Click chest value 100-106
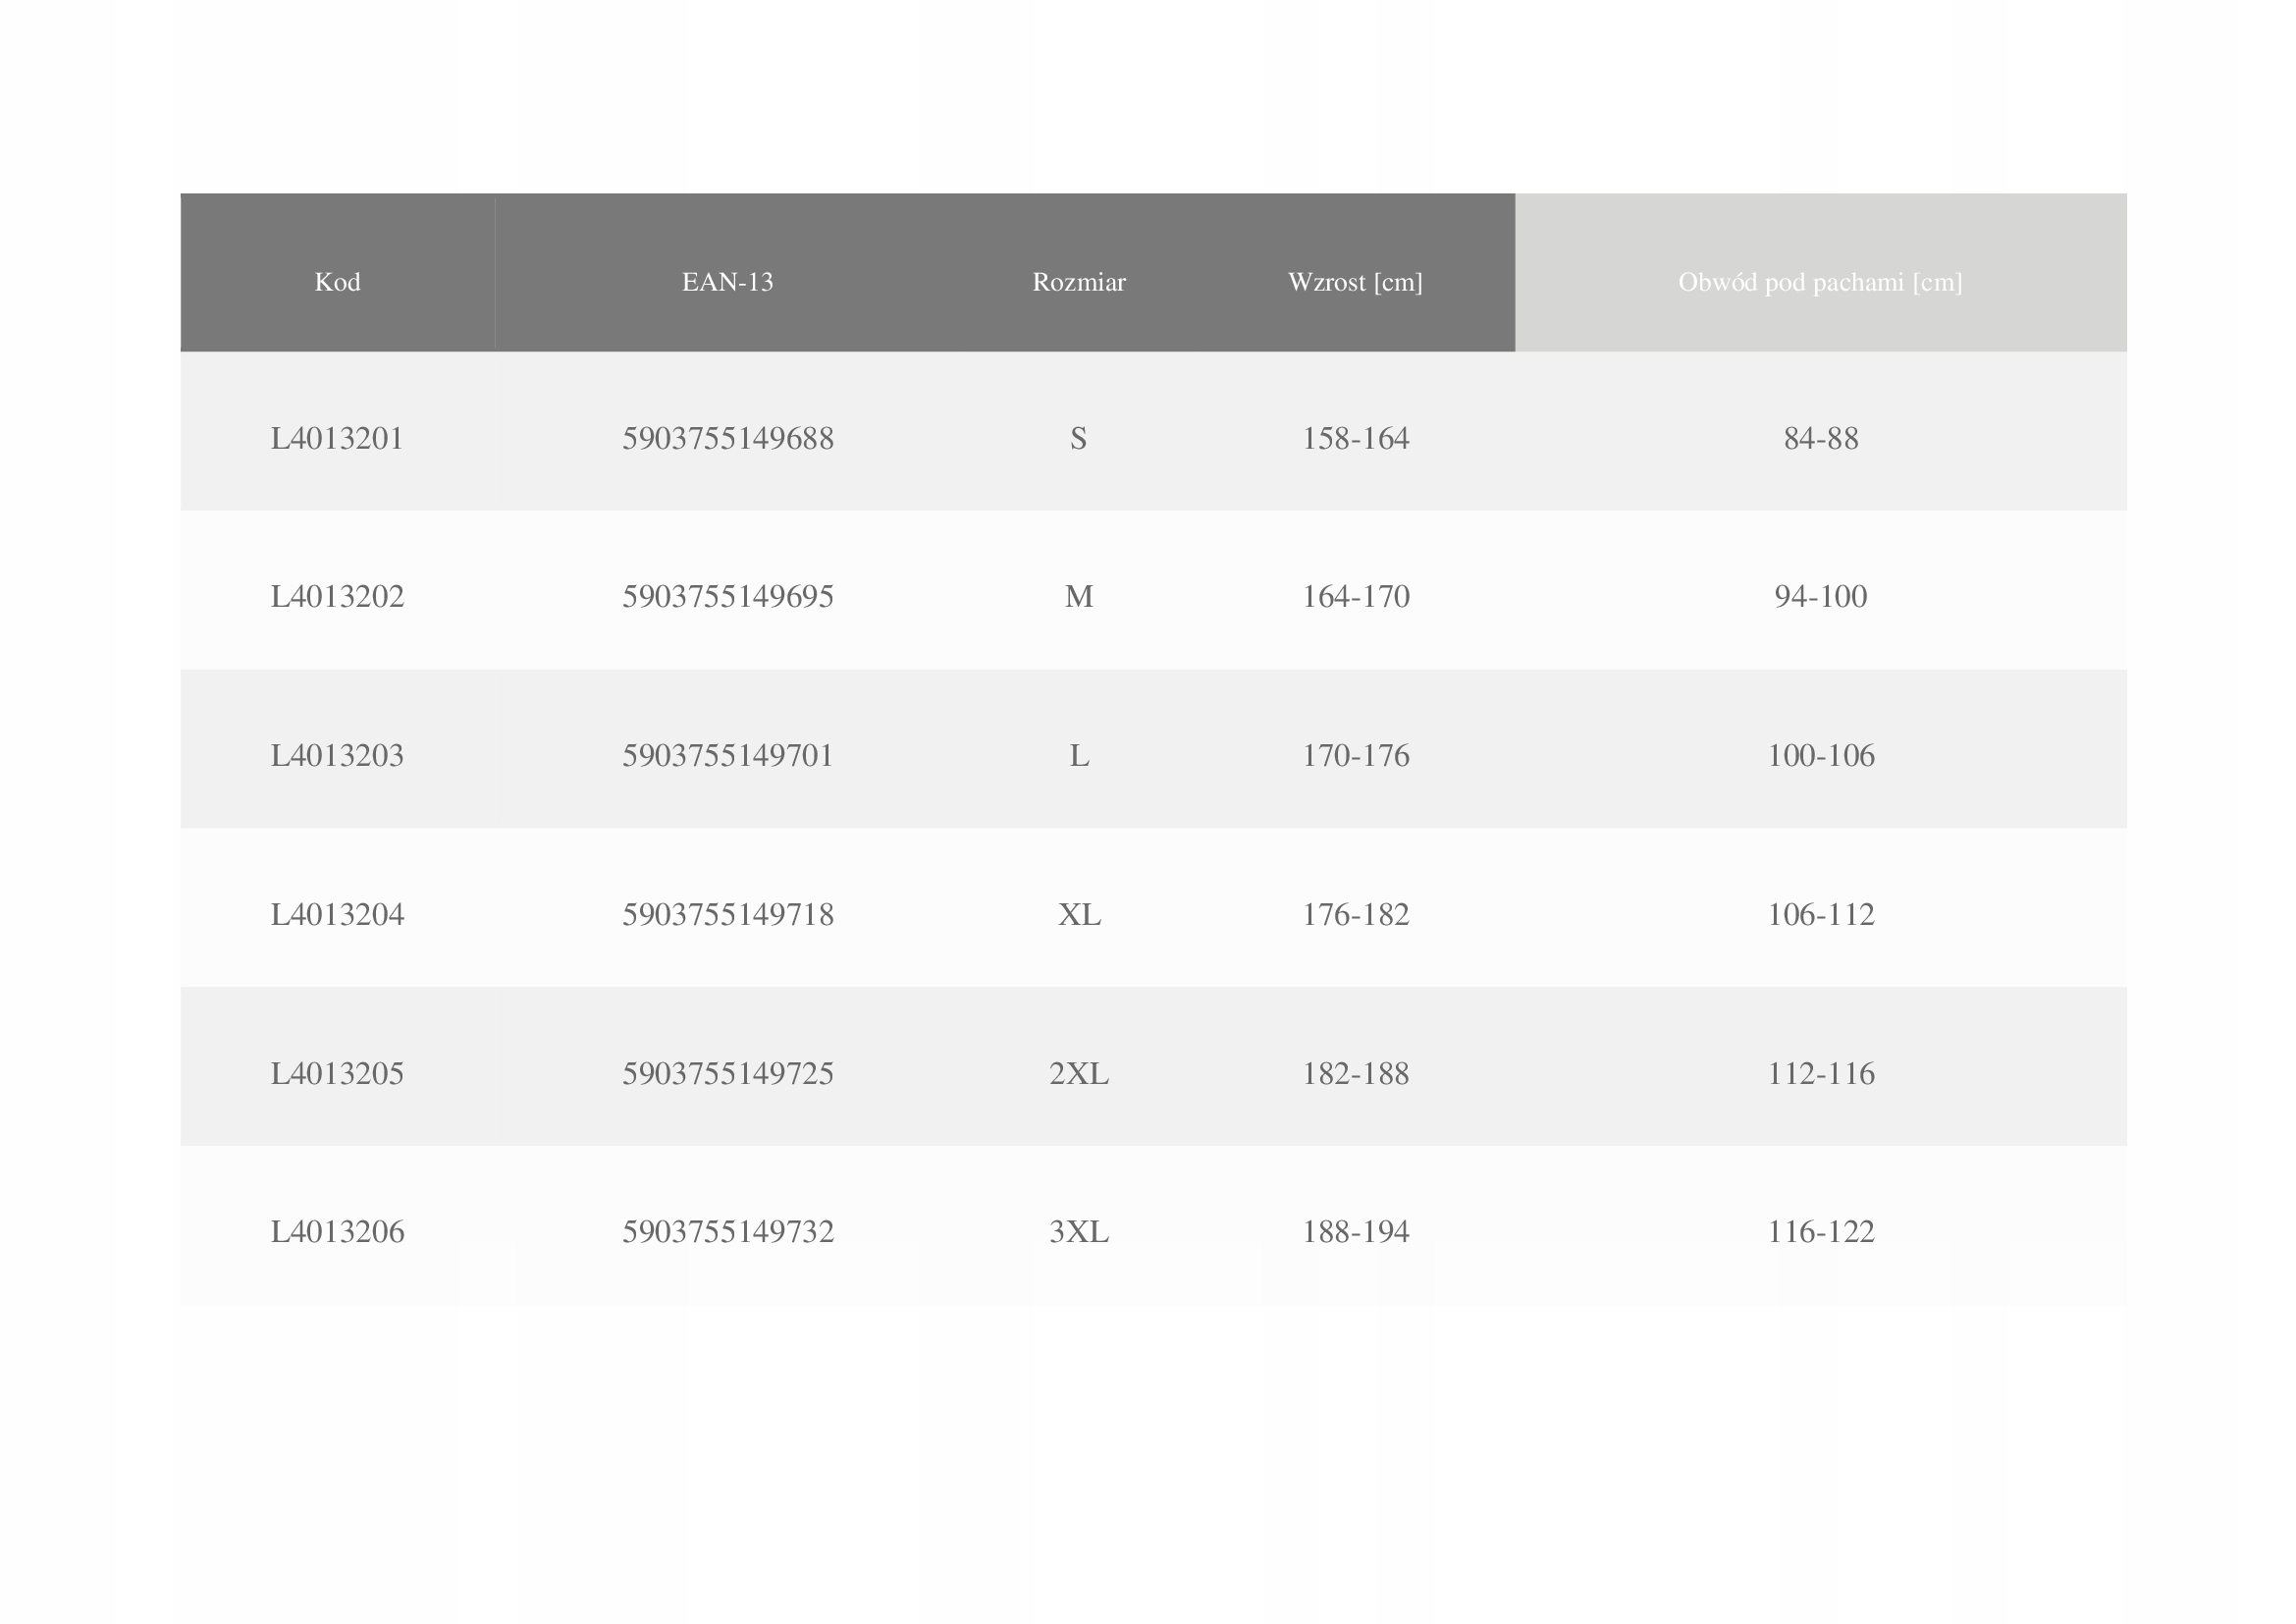The height and width of the screenshot is (1624, 2296). click(1821, 755)
